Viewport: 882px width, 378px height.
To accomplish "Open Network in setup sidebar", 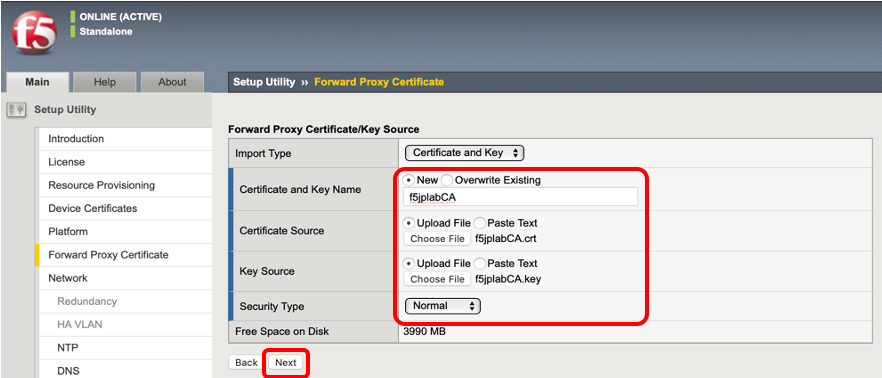I will coord(125,278).
